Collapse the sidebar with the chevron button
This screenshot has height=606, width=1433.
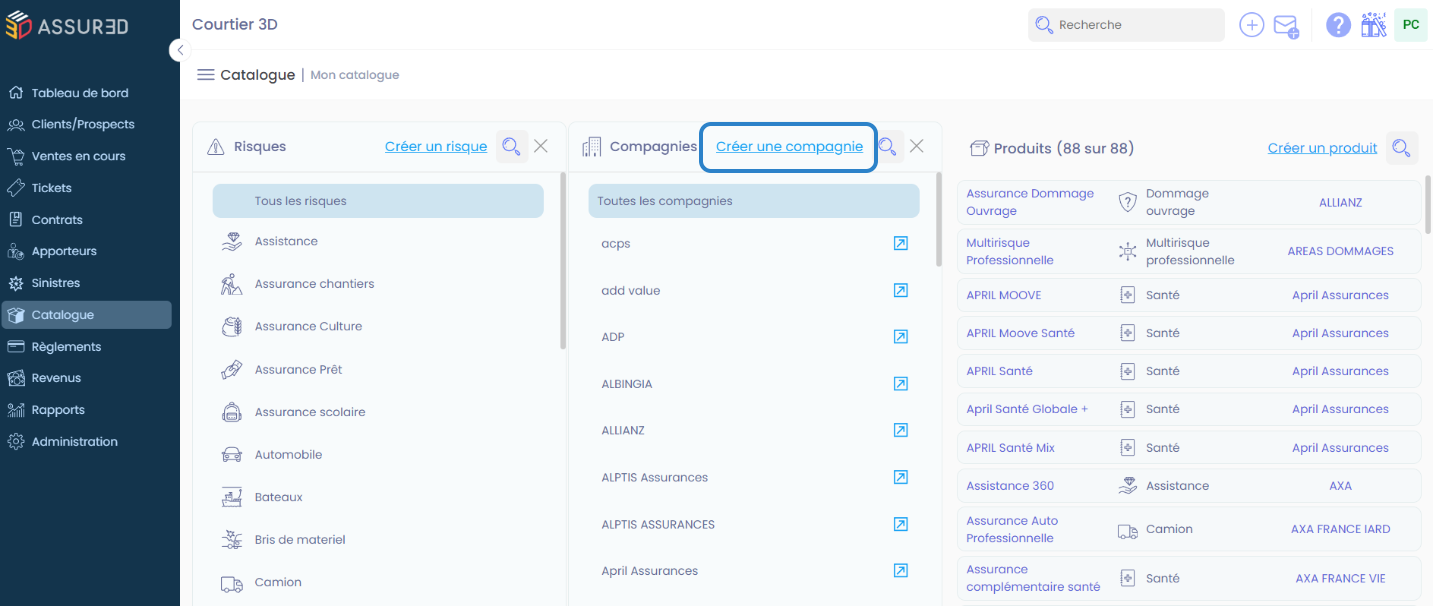[x=179, y=50]
